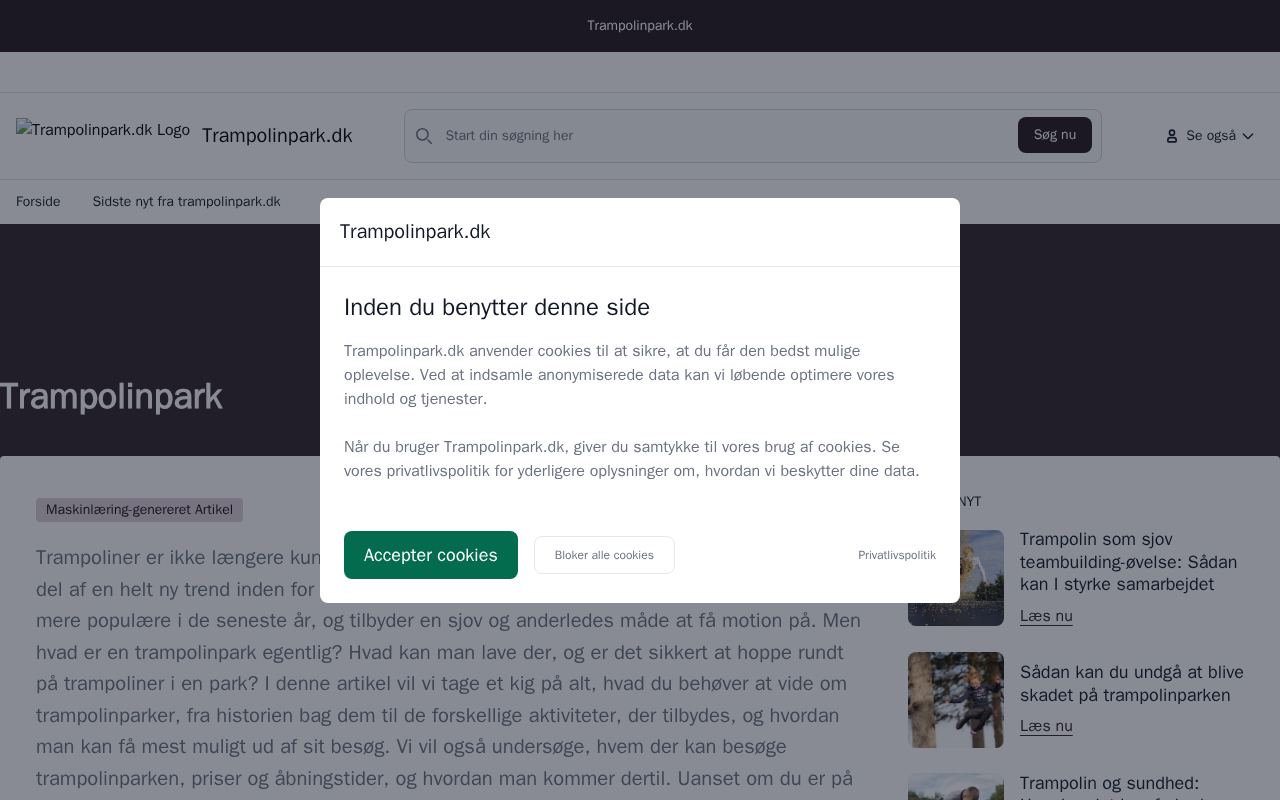Click Læs nu under teambuilding article

[x=1046, y=616]
